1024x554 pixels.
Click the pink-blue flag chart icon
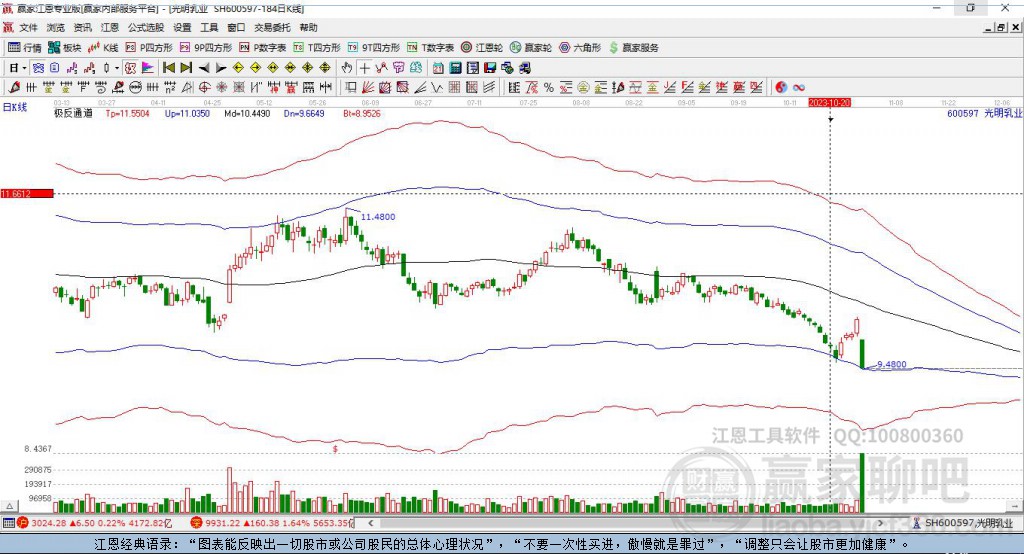[148, 68]
